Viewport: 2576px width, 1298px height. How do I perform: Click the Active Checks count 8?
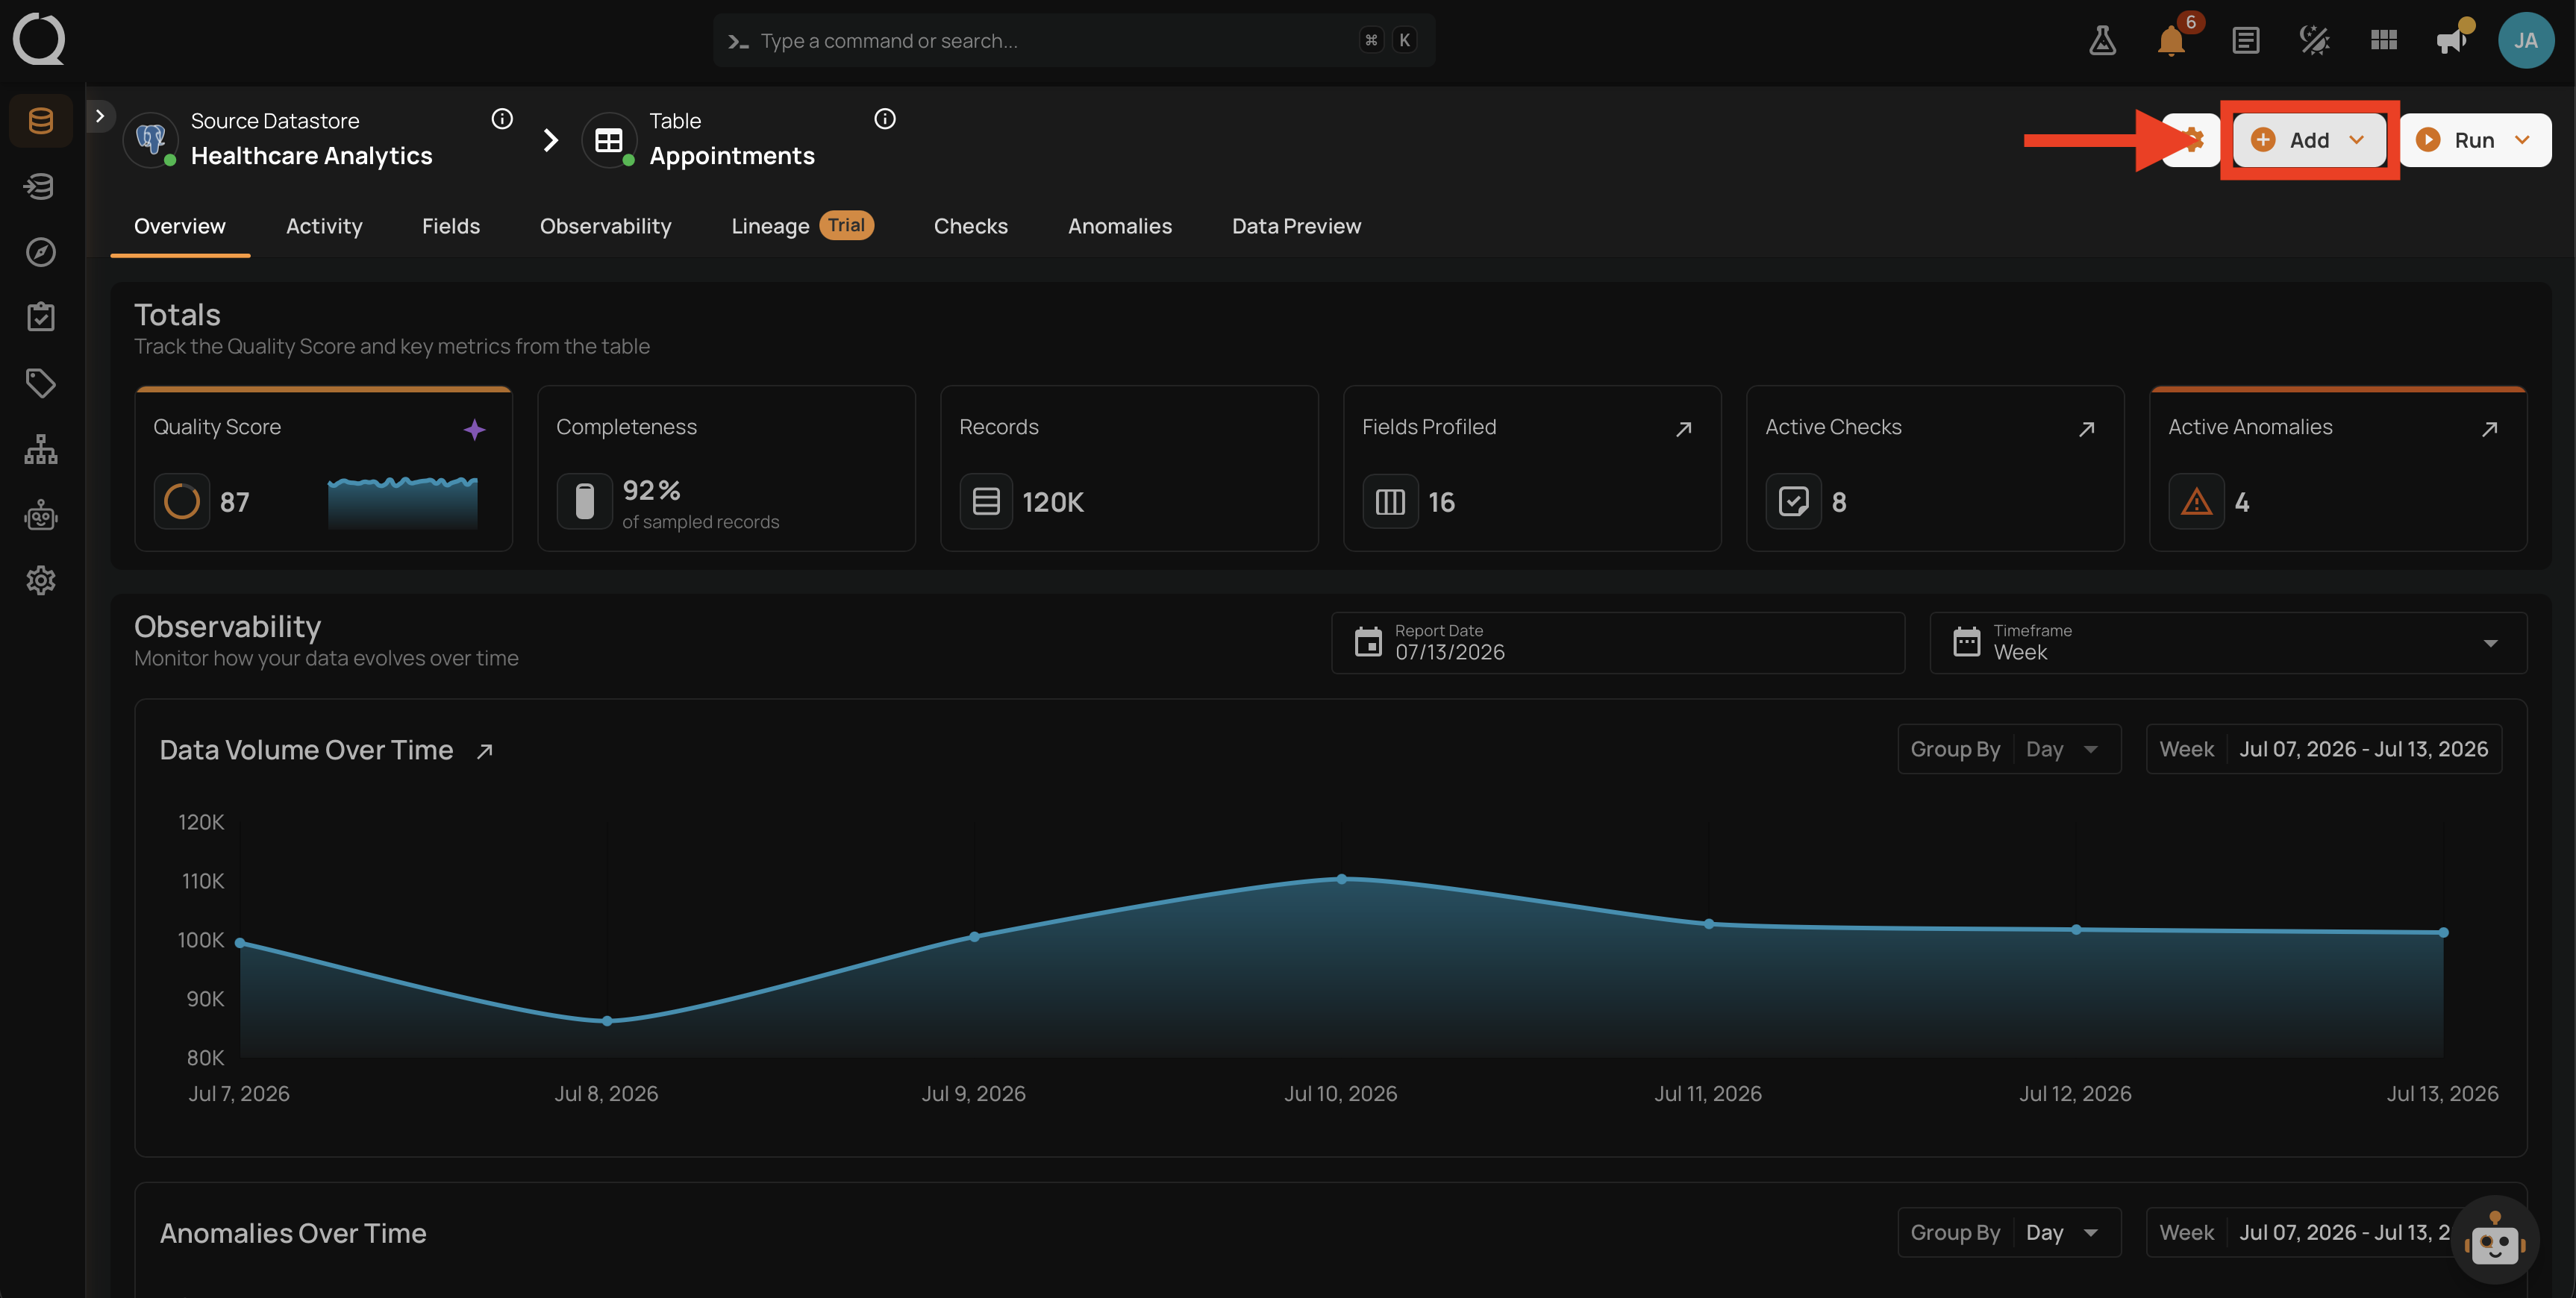pos(1838,502)
